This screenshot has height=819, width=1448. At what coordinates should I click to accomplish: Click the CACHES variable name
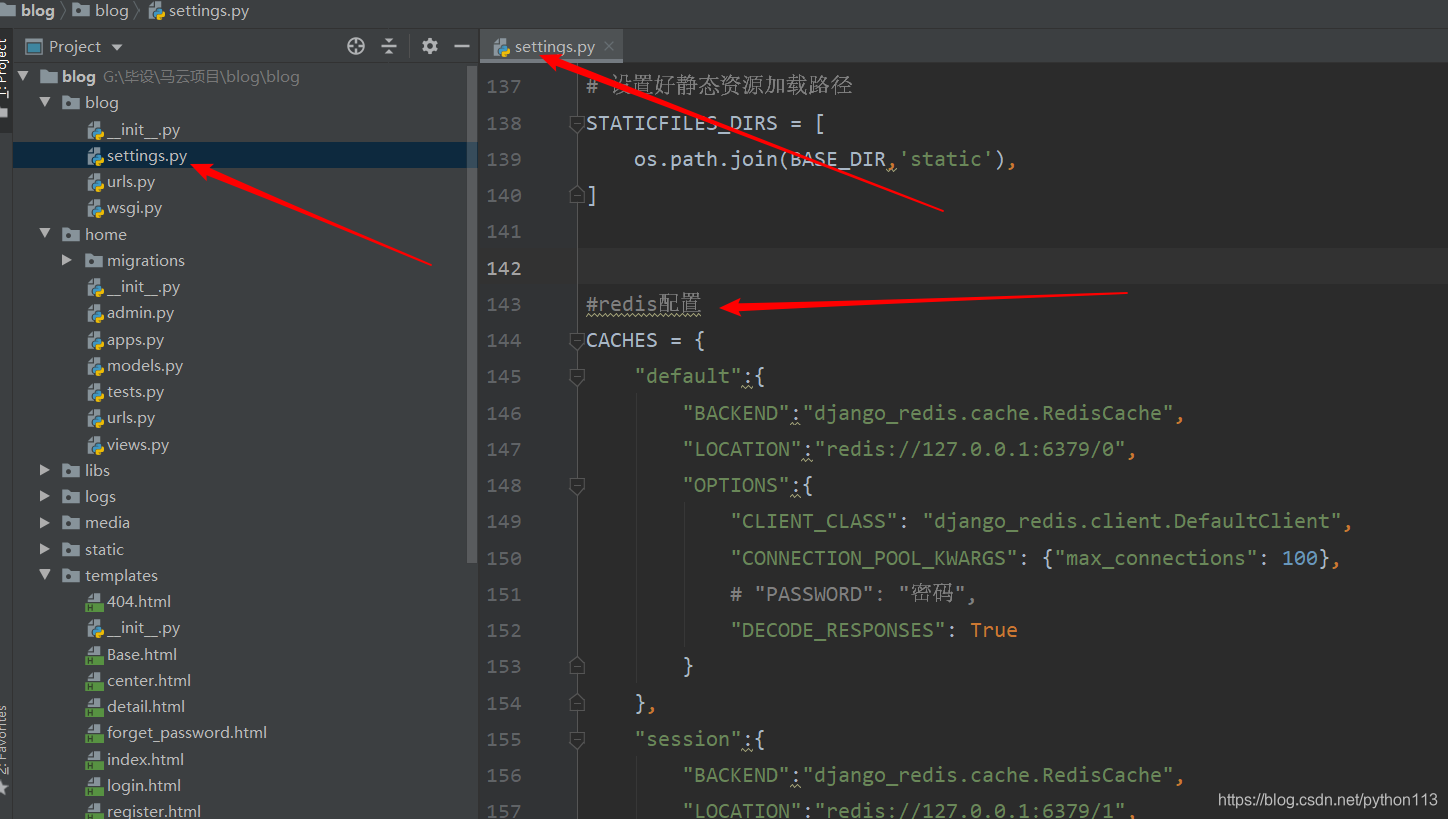(x=622, y=340)
